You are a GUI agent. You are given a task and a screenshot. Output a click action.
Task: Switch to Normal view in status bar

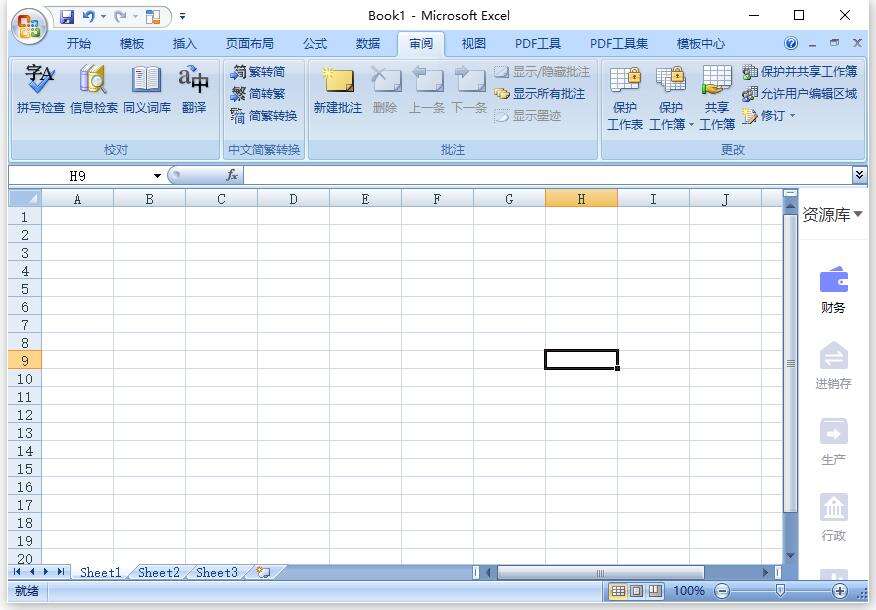tap(618, 591)
